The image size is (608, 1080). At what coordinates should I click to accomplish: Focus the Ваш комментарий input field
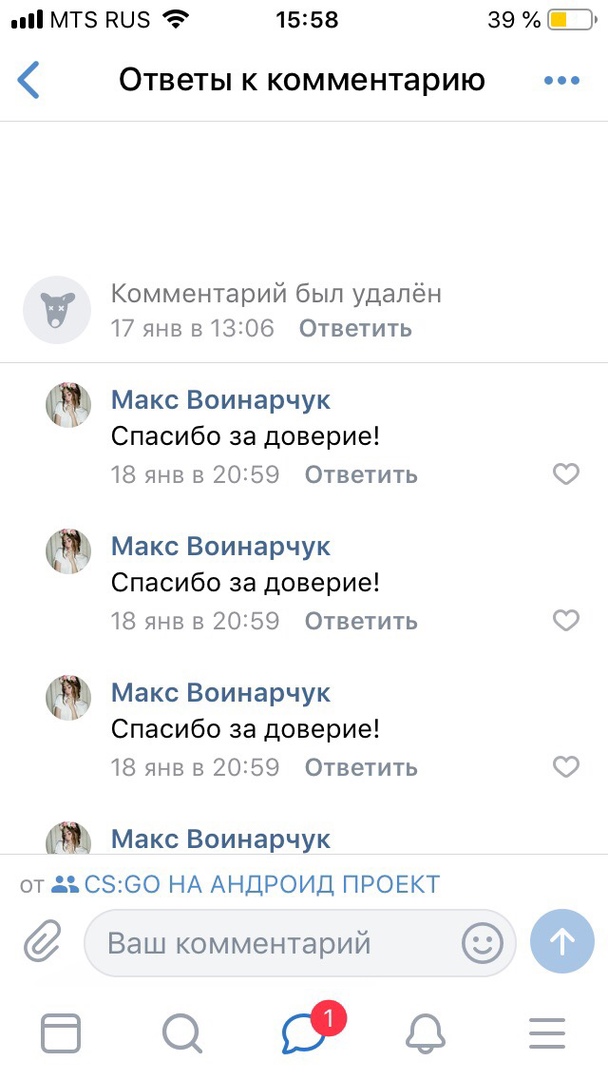270,942
